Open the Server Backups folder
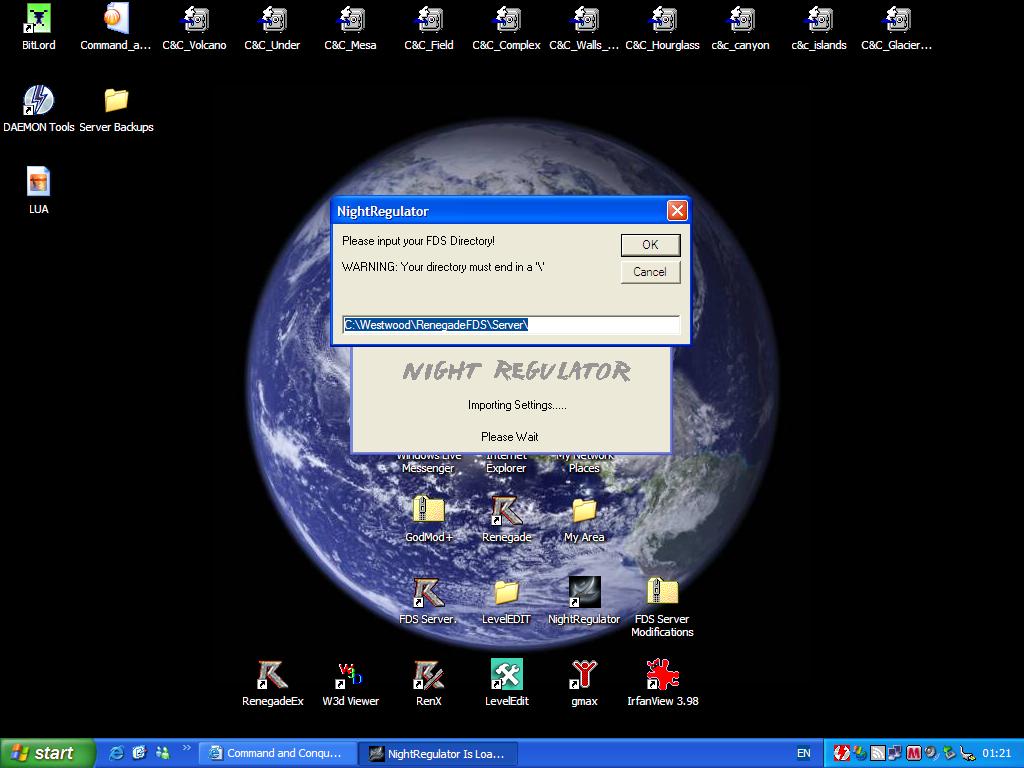The width and height of the screenshot is (1024, 768). (x=116, y=101)
